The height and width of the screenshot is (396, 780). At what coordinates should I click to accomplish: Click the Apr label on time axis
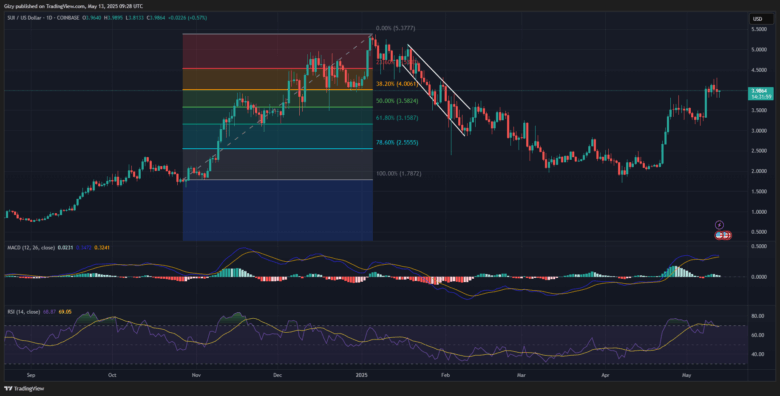tap(605, 376)
